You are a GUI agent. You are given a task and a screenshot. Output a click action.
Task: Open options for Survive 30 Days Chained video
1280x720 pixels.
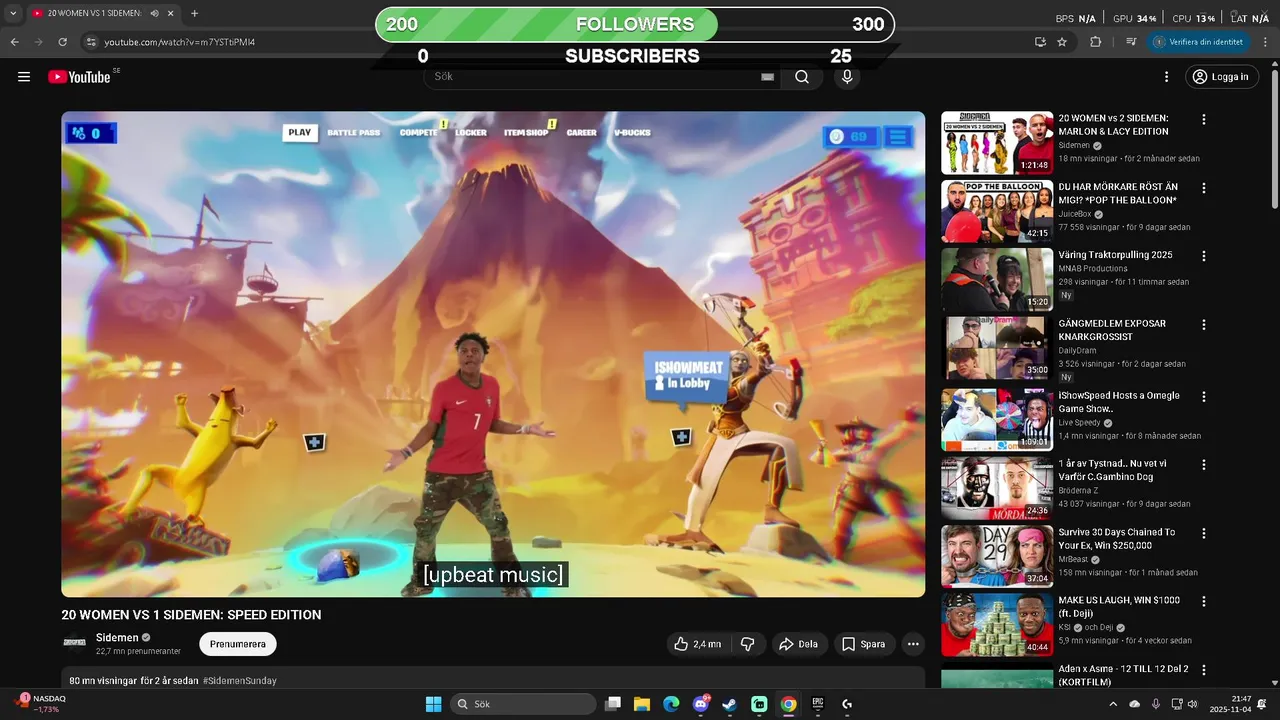coord(1204,533)
